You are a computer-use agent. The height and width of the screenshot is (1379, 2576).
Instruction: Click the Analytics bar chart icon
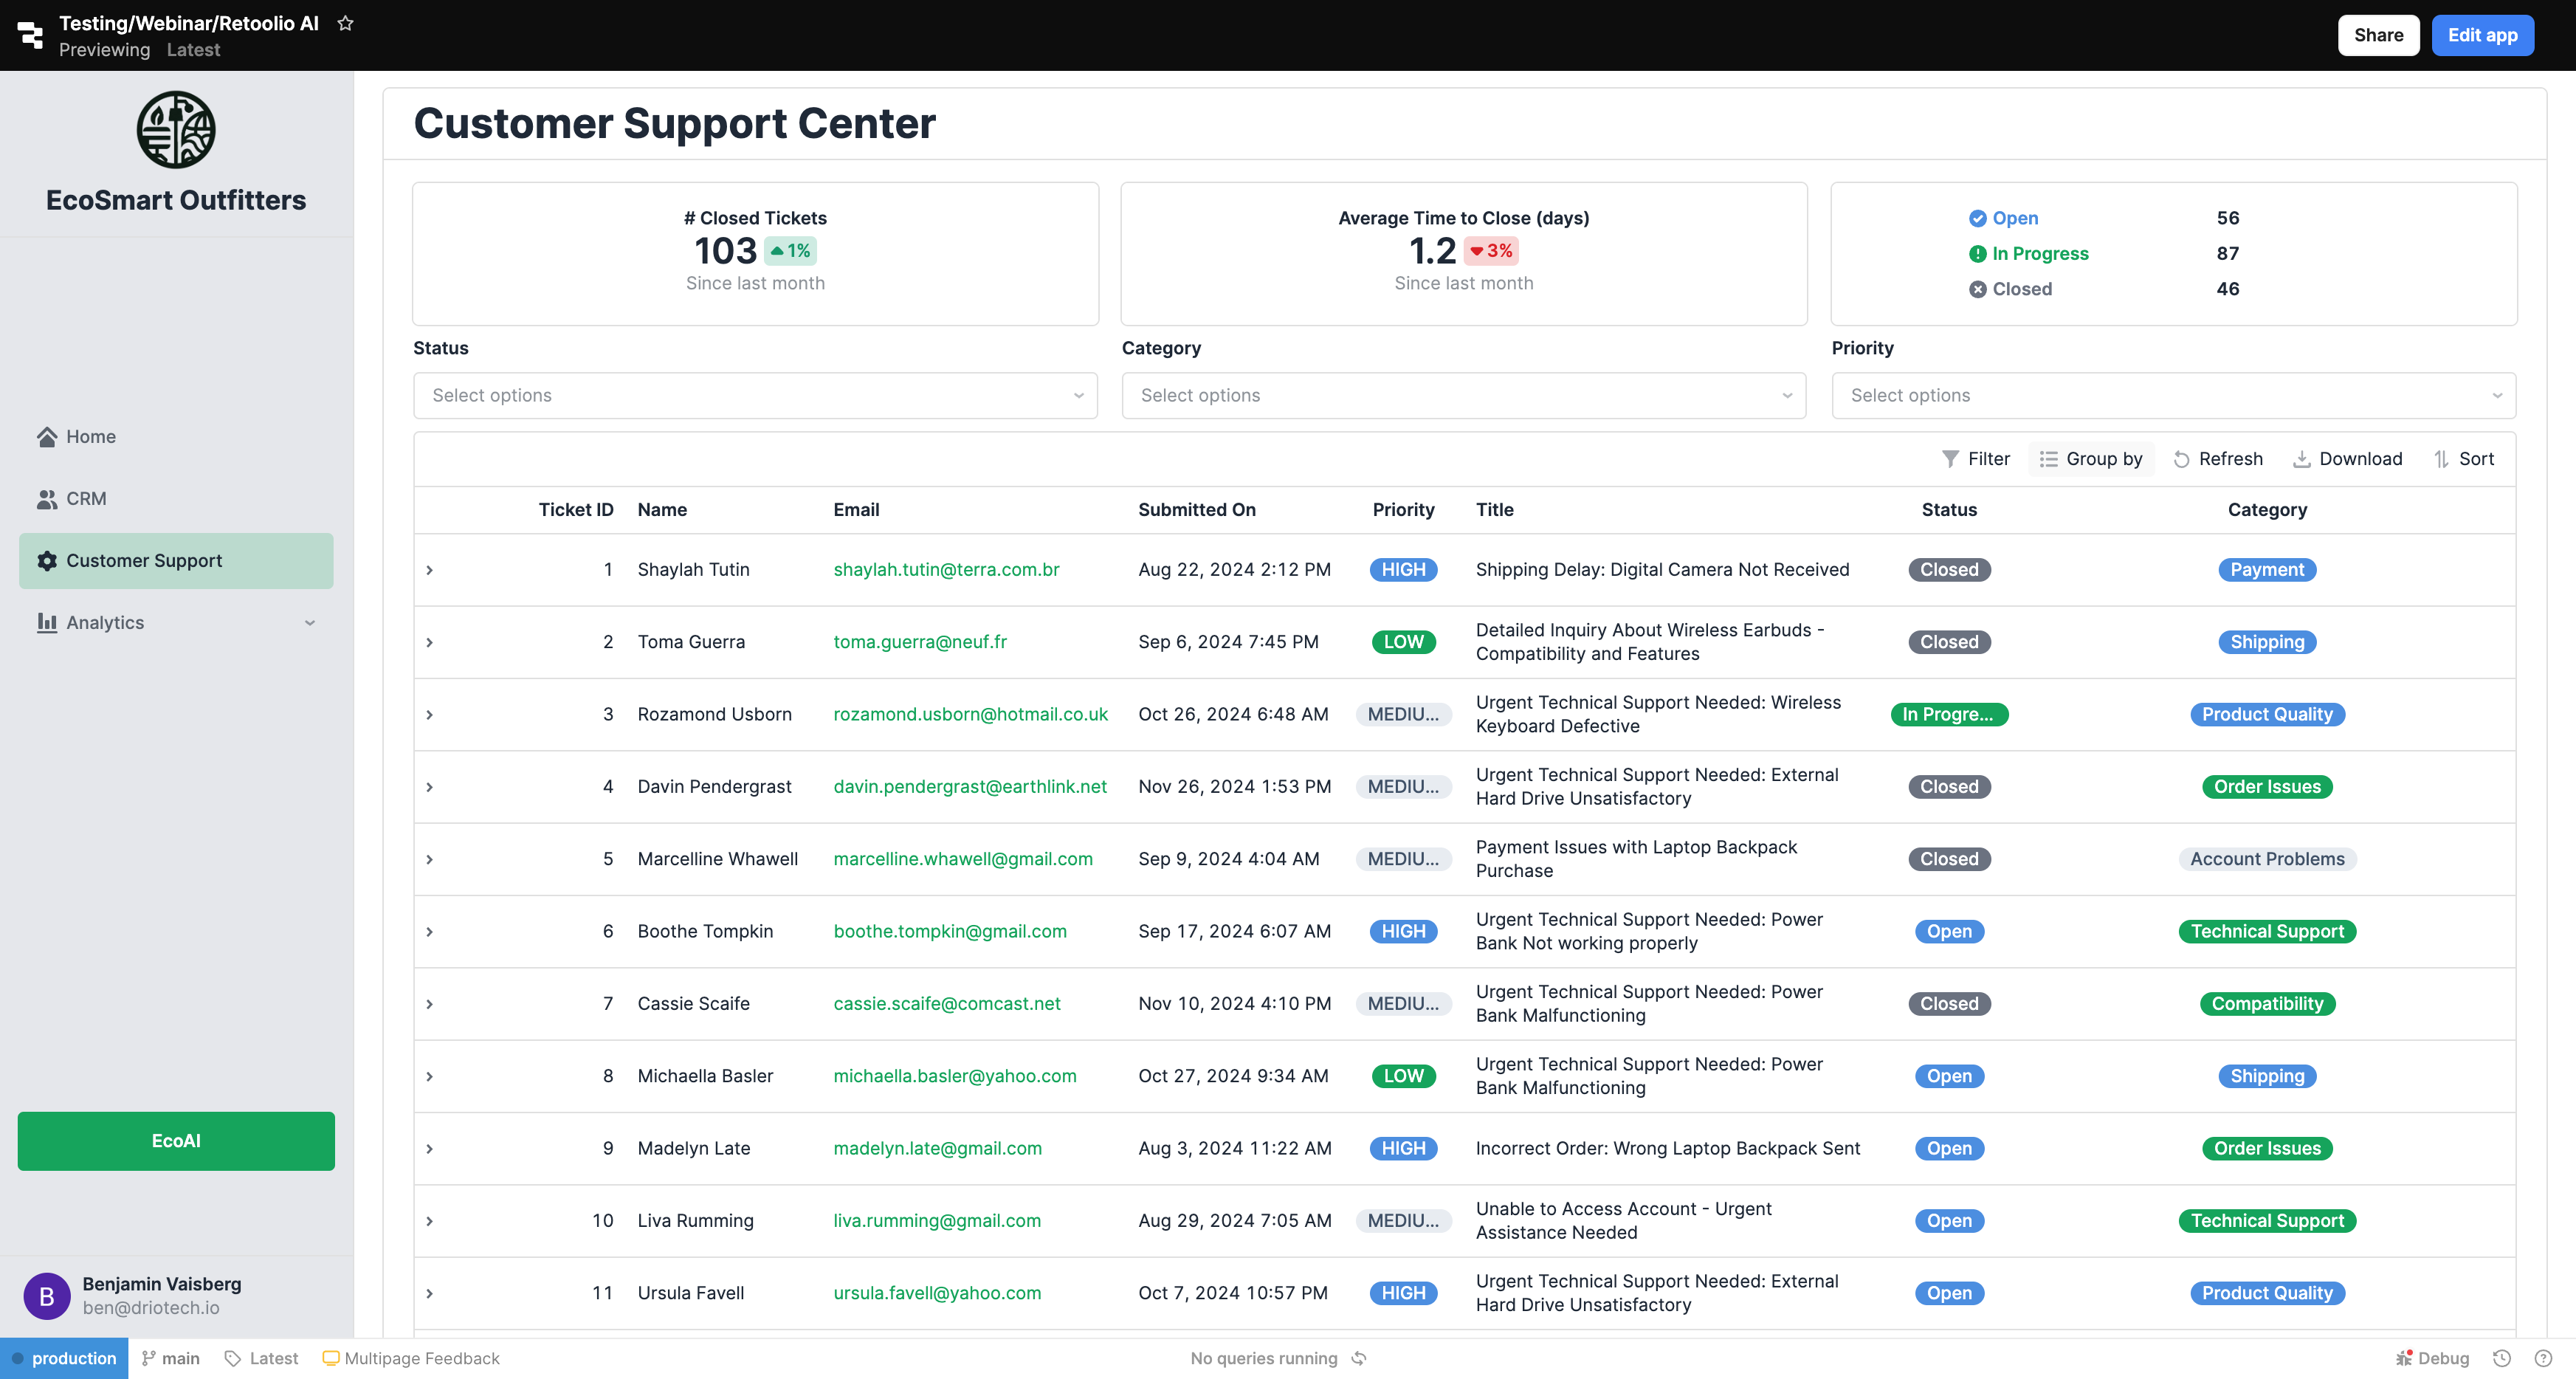coord(47,623)
